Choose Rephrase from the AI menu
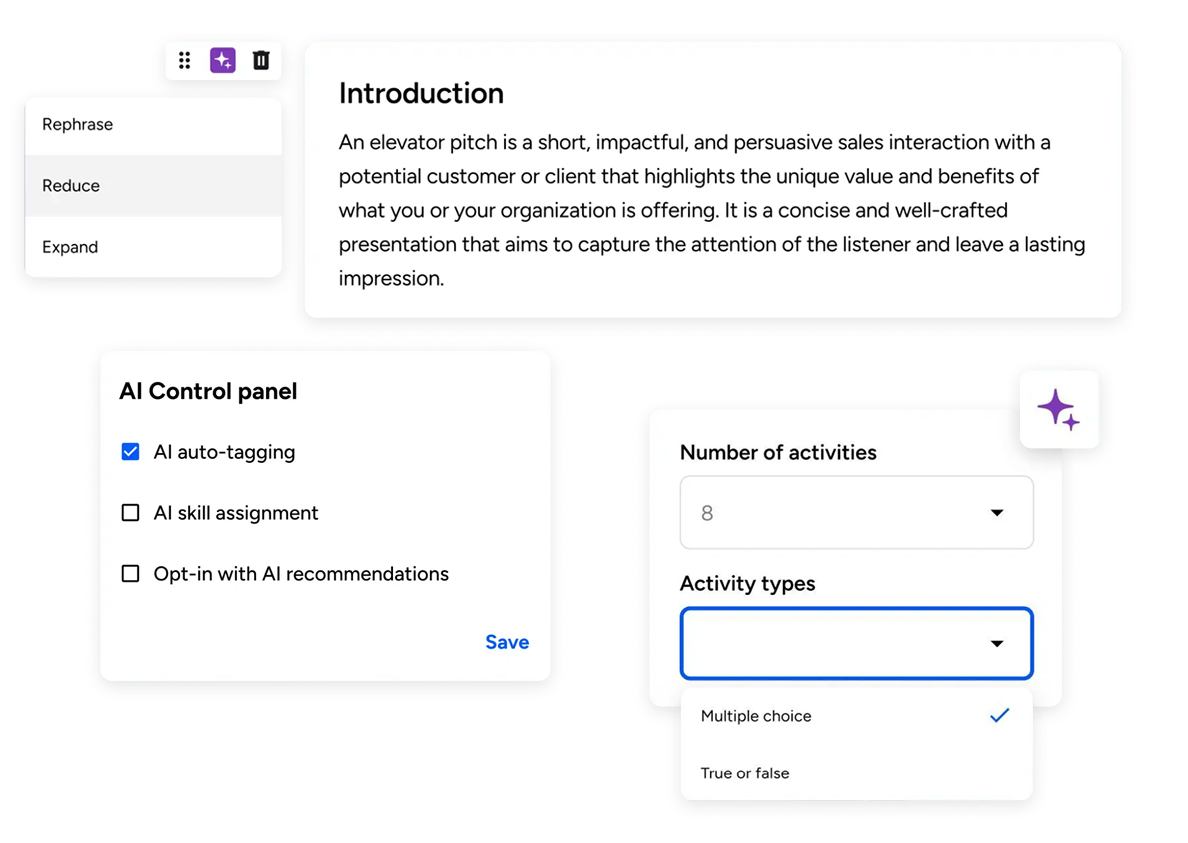 (78, 125)
